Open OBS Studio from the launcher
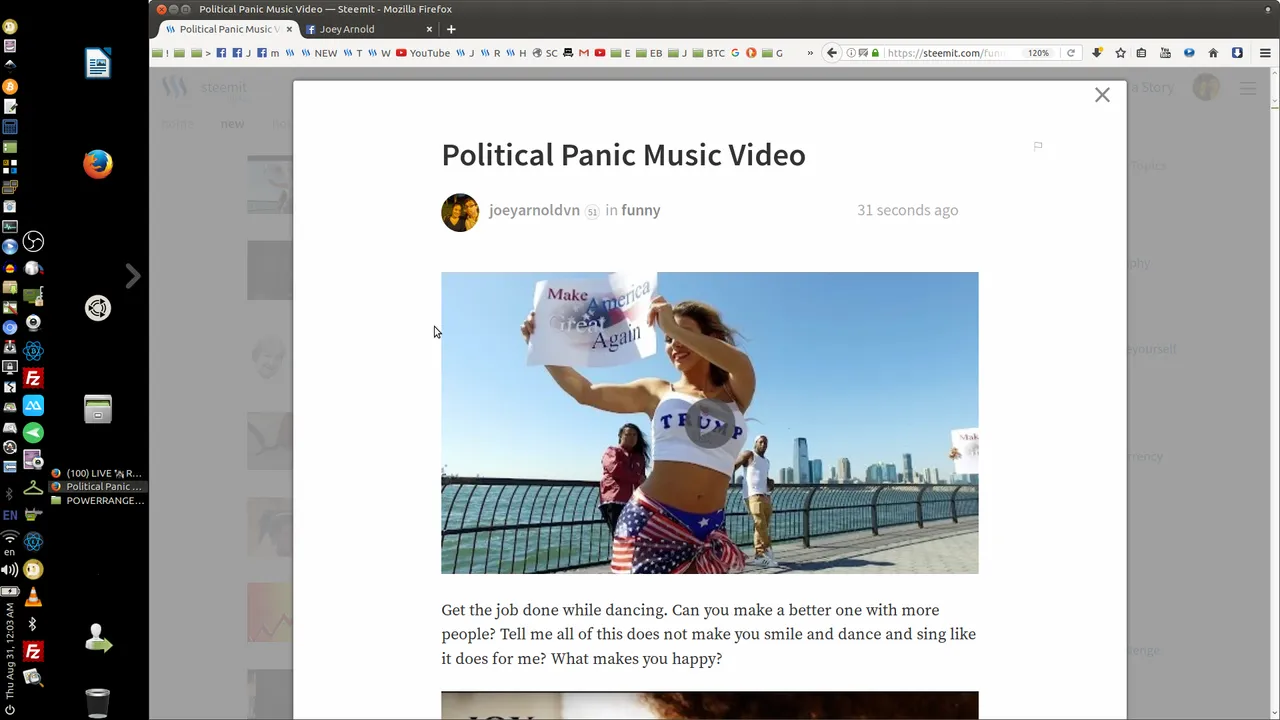 33,242
